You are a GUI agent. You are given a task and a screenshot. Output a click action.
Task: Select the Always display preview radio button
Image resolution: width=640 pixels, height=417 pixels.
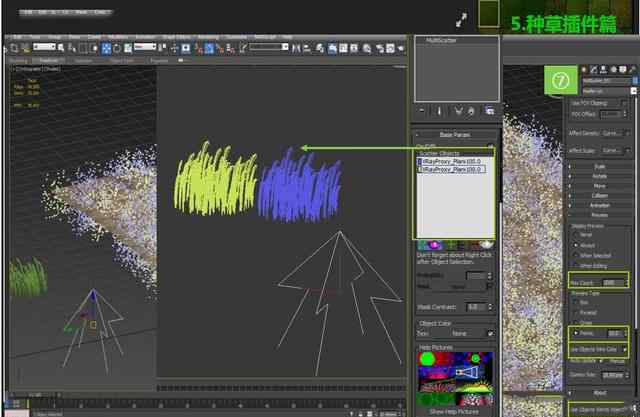[573, 243]
